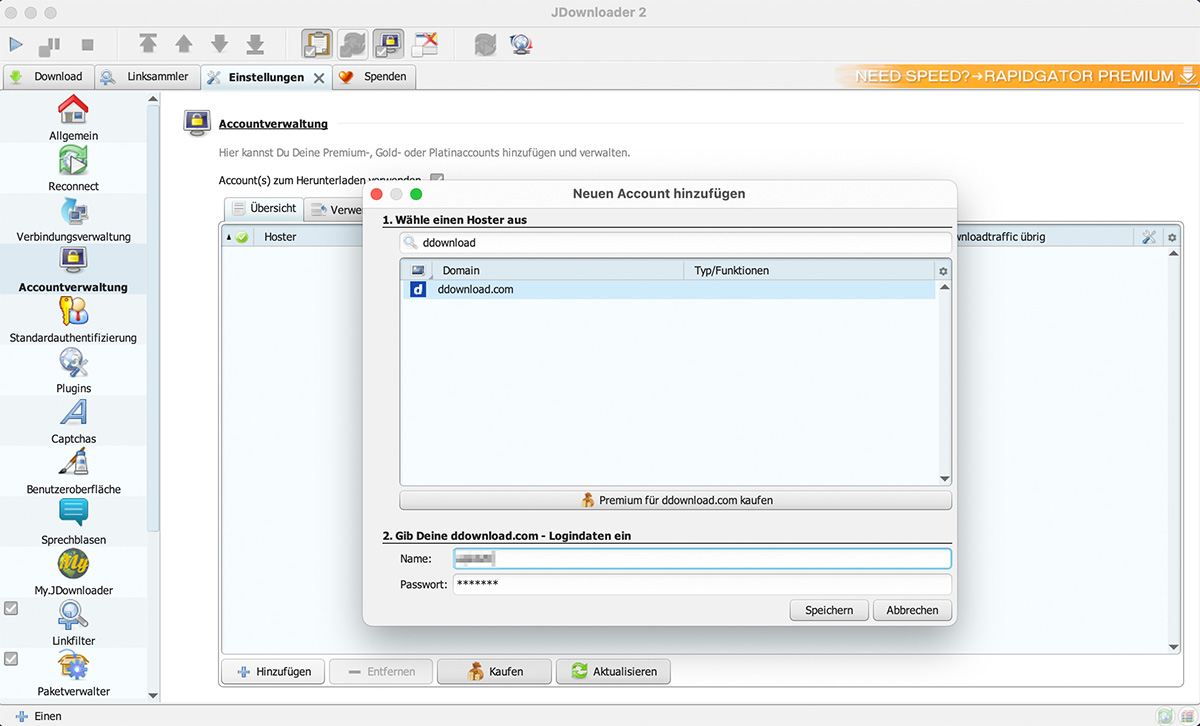1200x726 pixels.
Task: Select Accountverwaltung in sidebar
Action: [x=74, y=269]
